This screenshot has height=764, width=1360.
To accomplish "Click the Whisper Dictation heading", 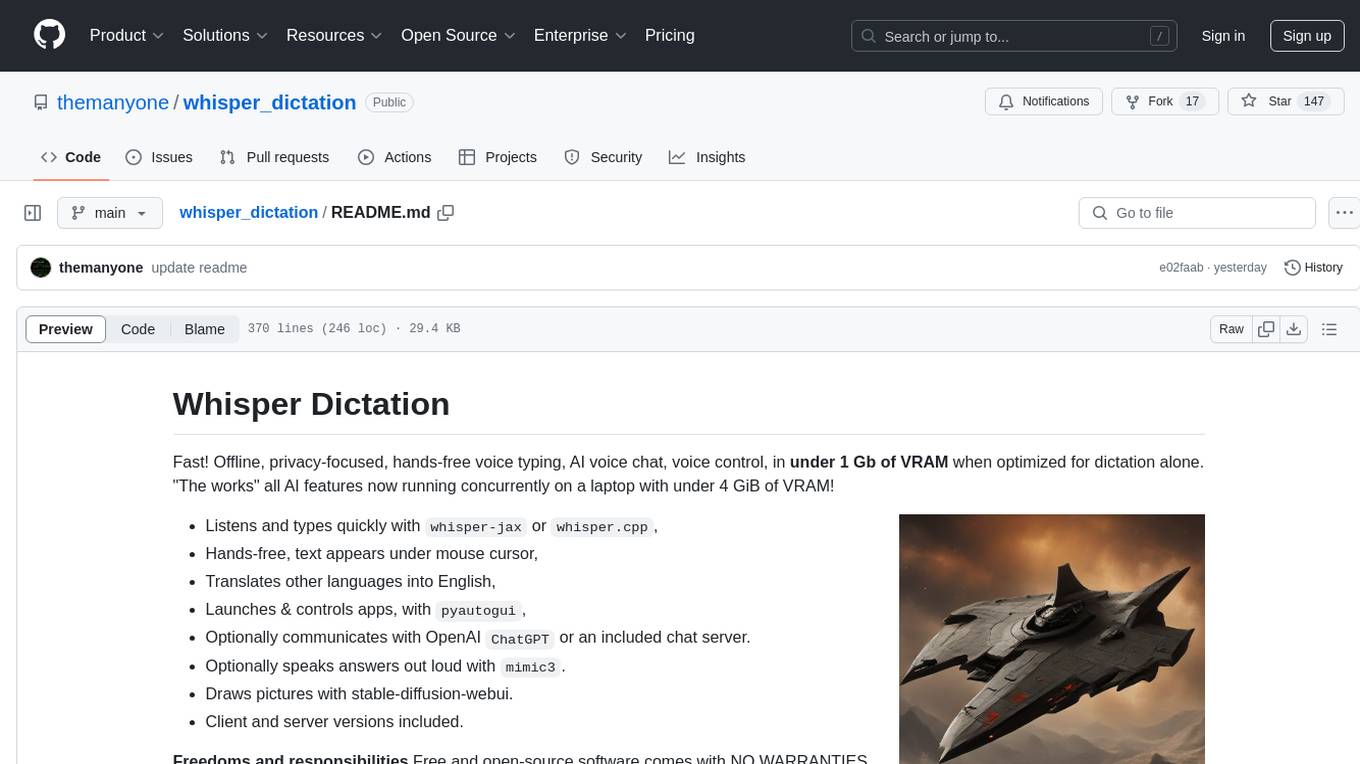I will point(311,404).
